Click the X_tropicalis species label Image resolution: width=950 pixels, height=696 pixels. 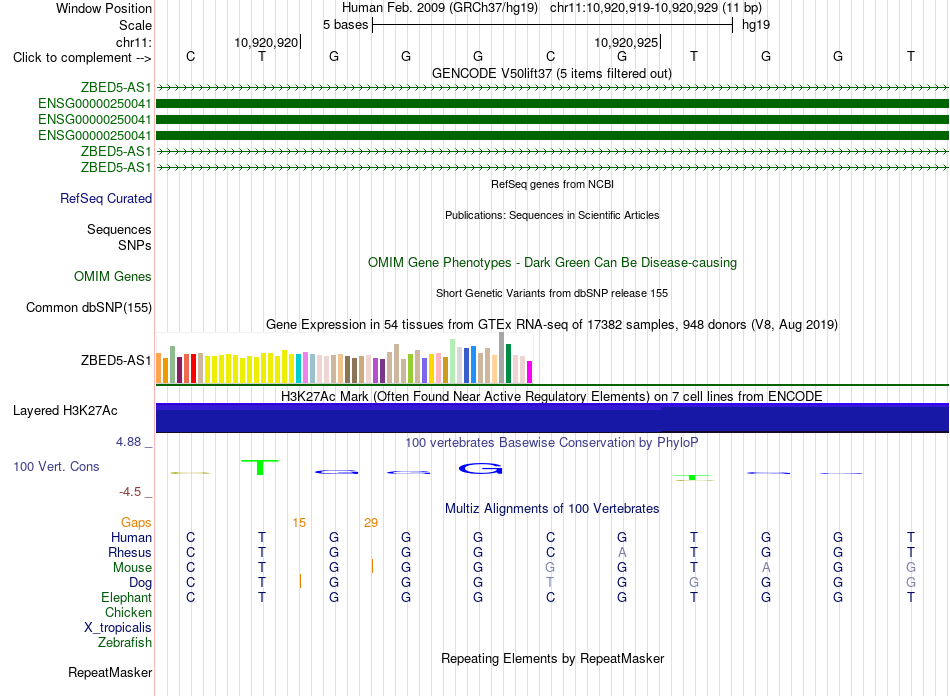(x=118, y=628)
